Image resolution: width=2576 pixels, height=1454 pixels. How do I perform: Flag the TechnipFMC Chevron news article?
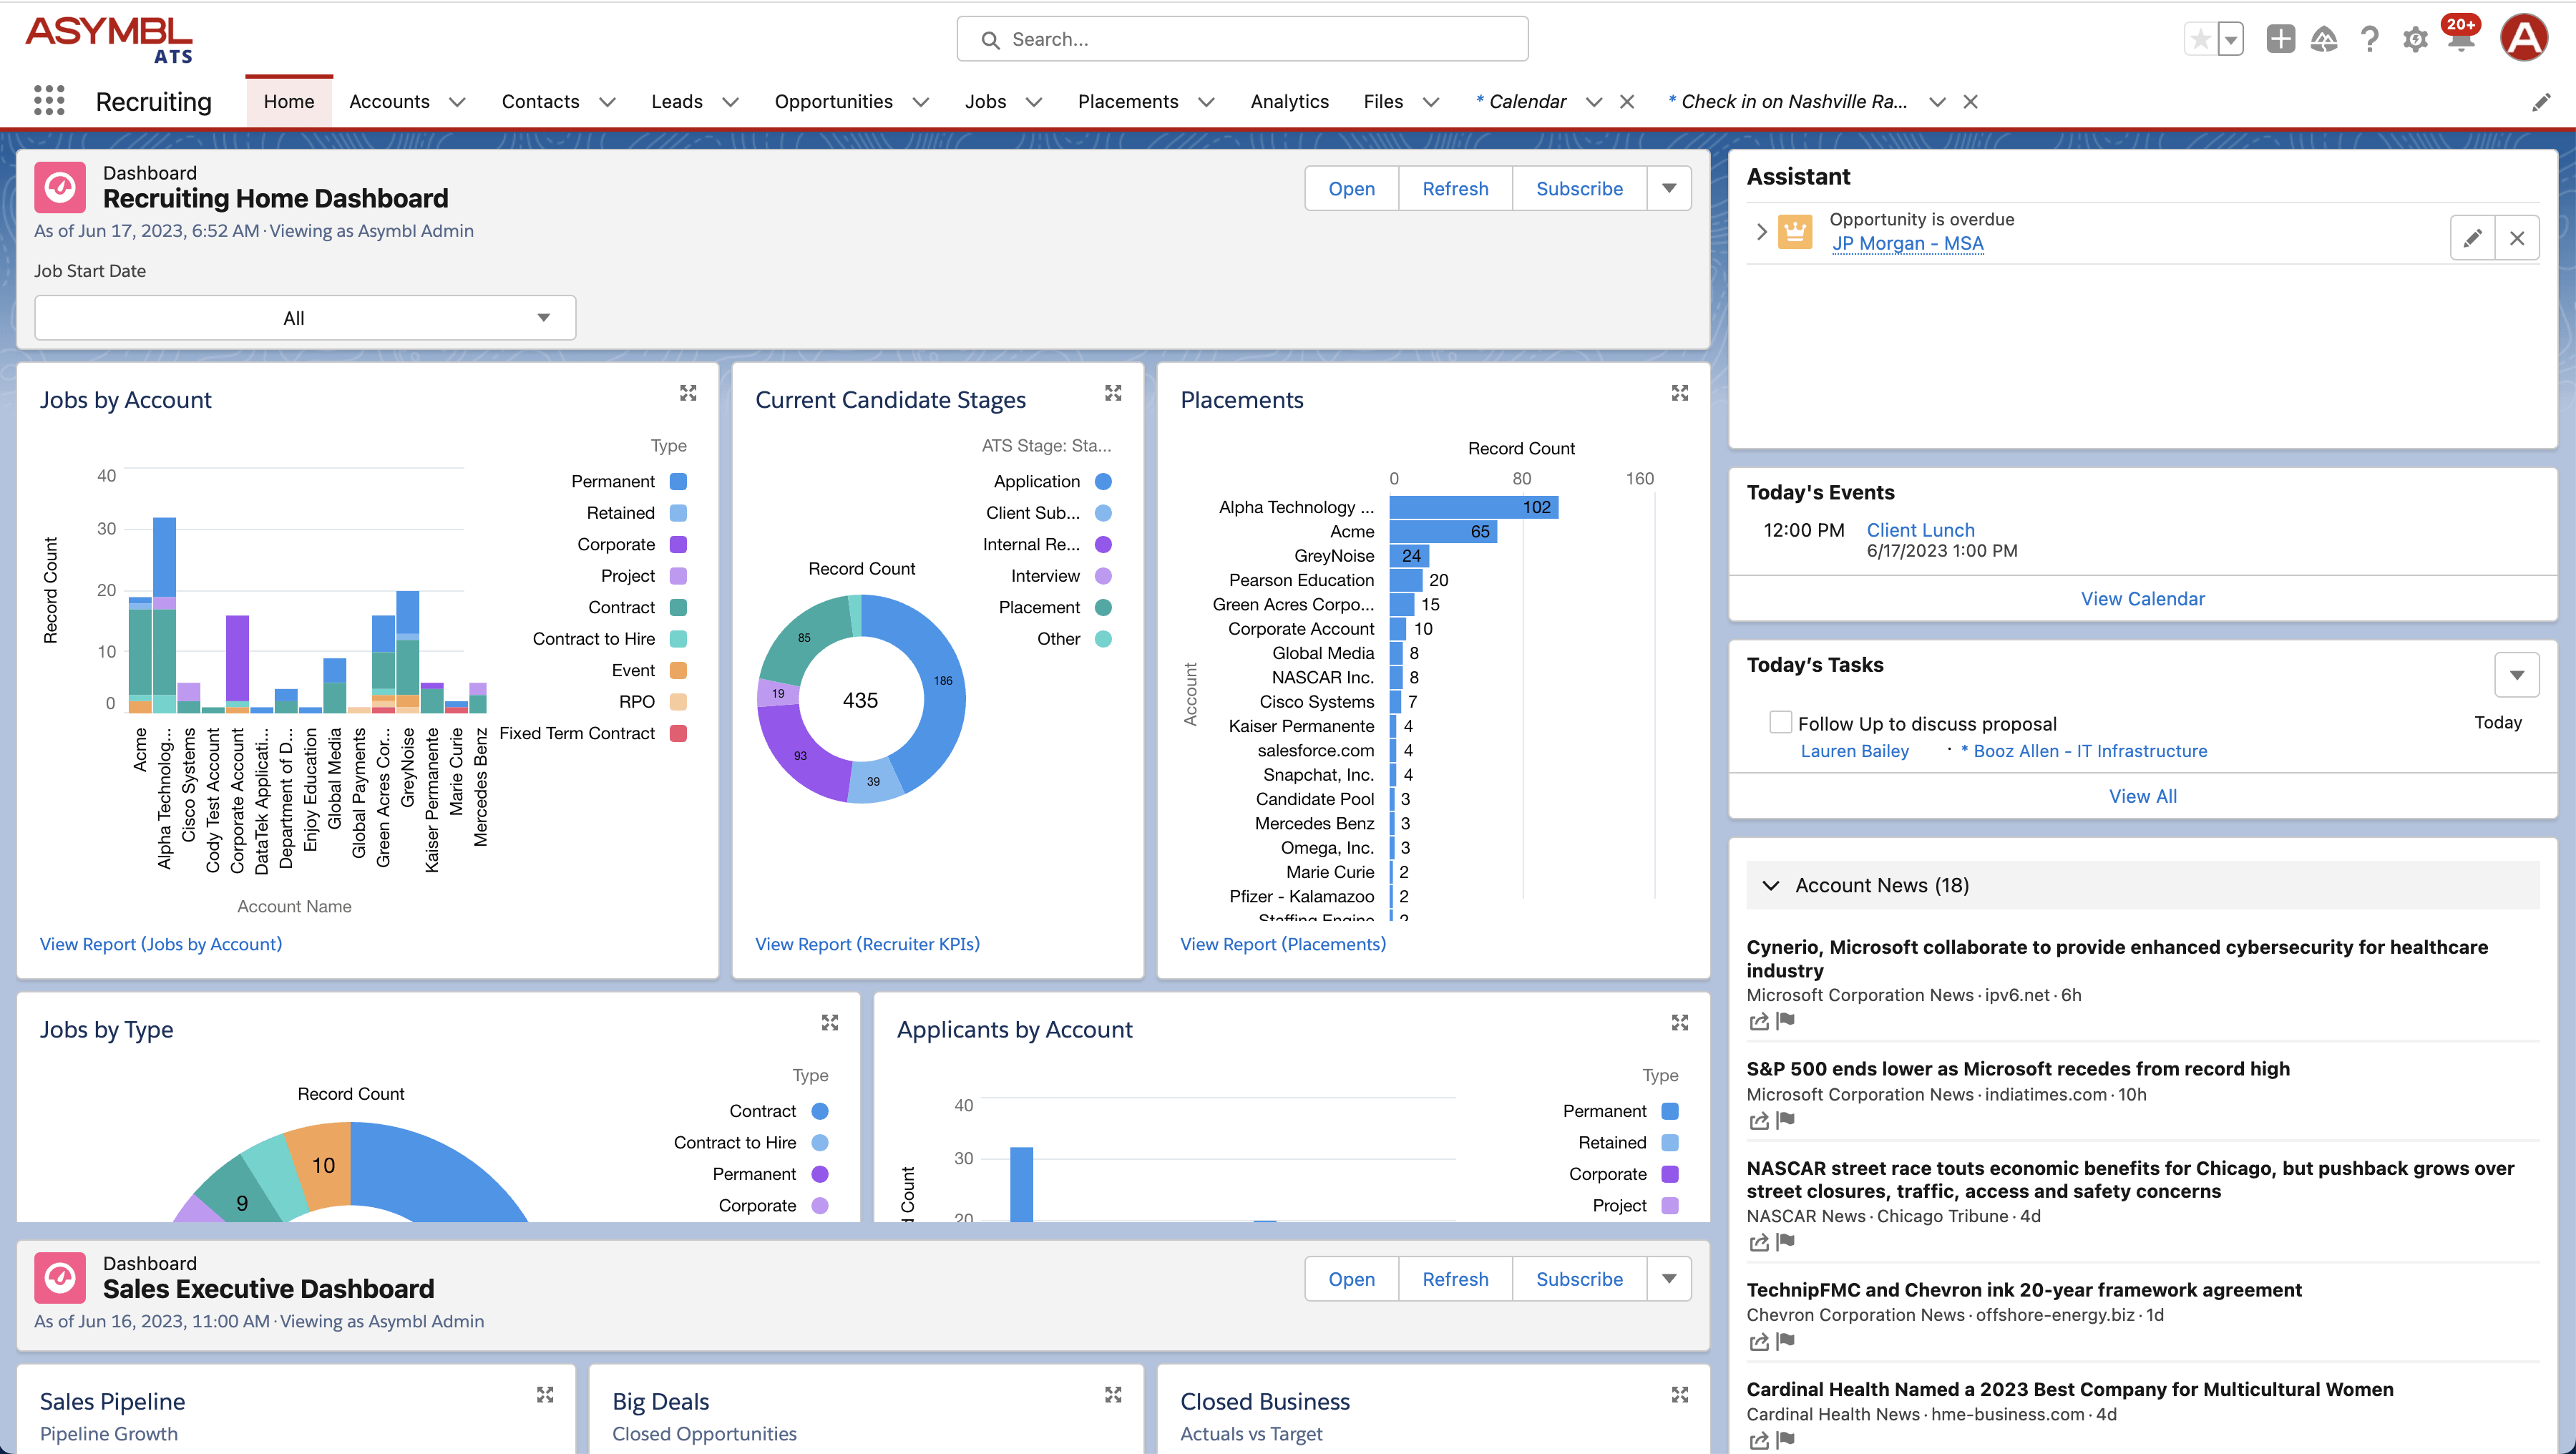pyautogui.click(x=1786, y=1341)
